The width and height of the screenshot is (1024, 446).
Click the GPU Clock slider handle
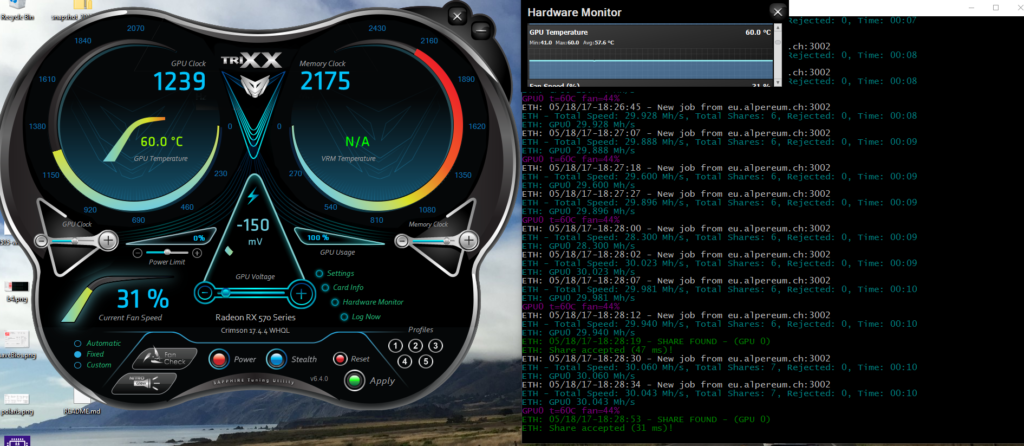74,241
